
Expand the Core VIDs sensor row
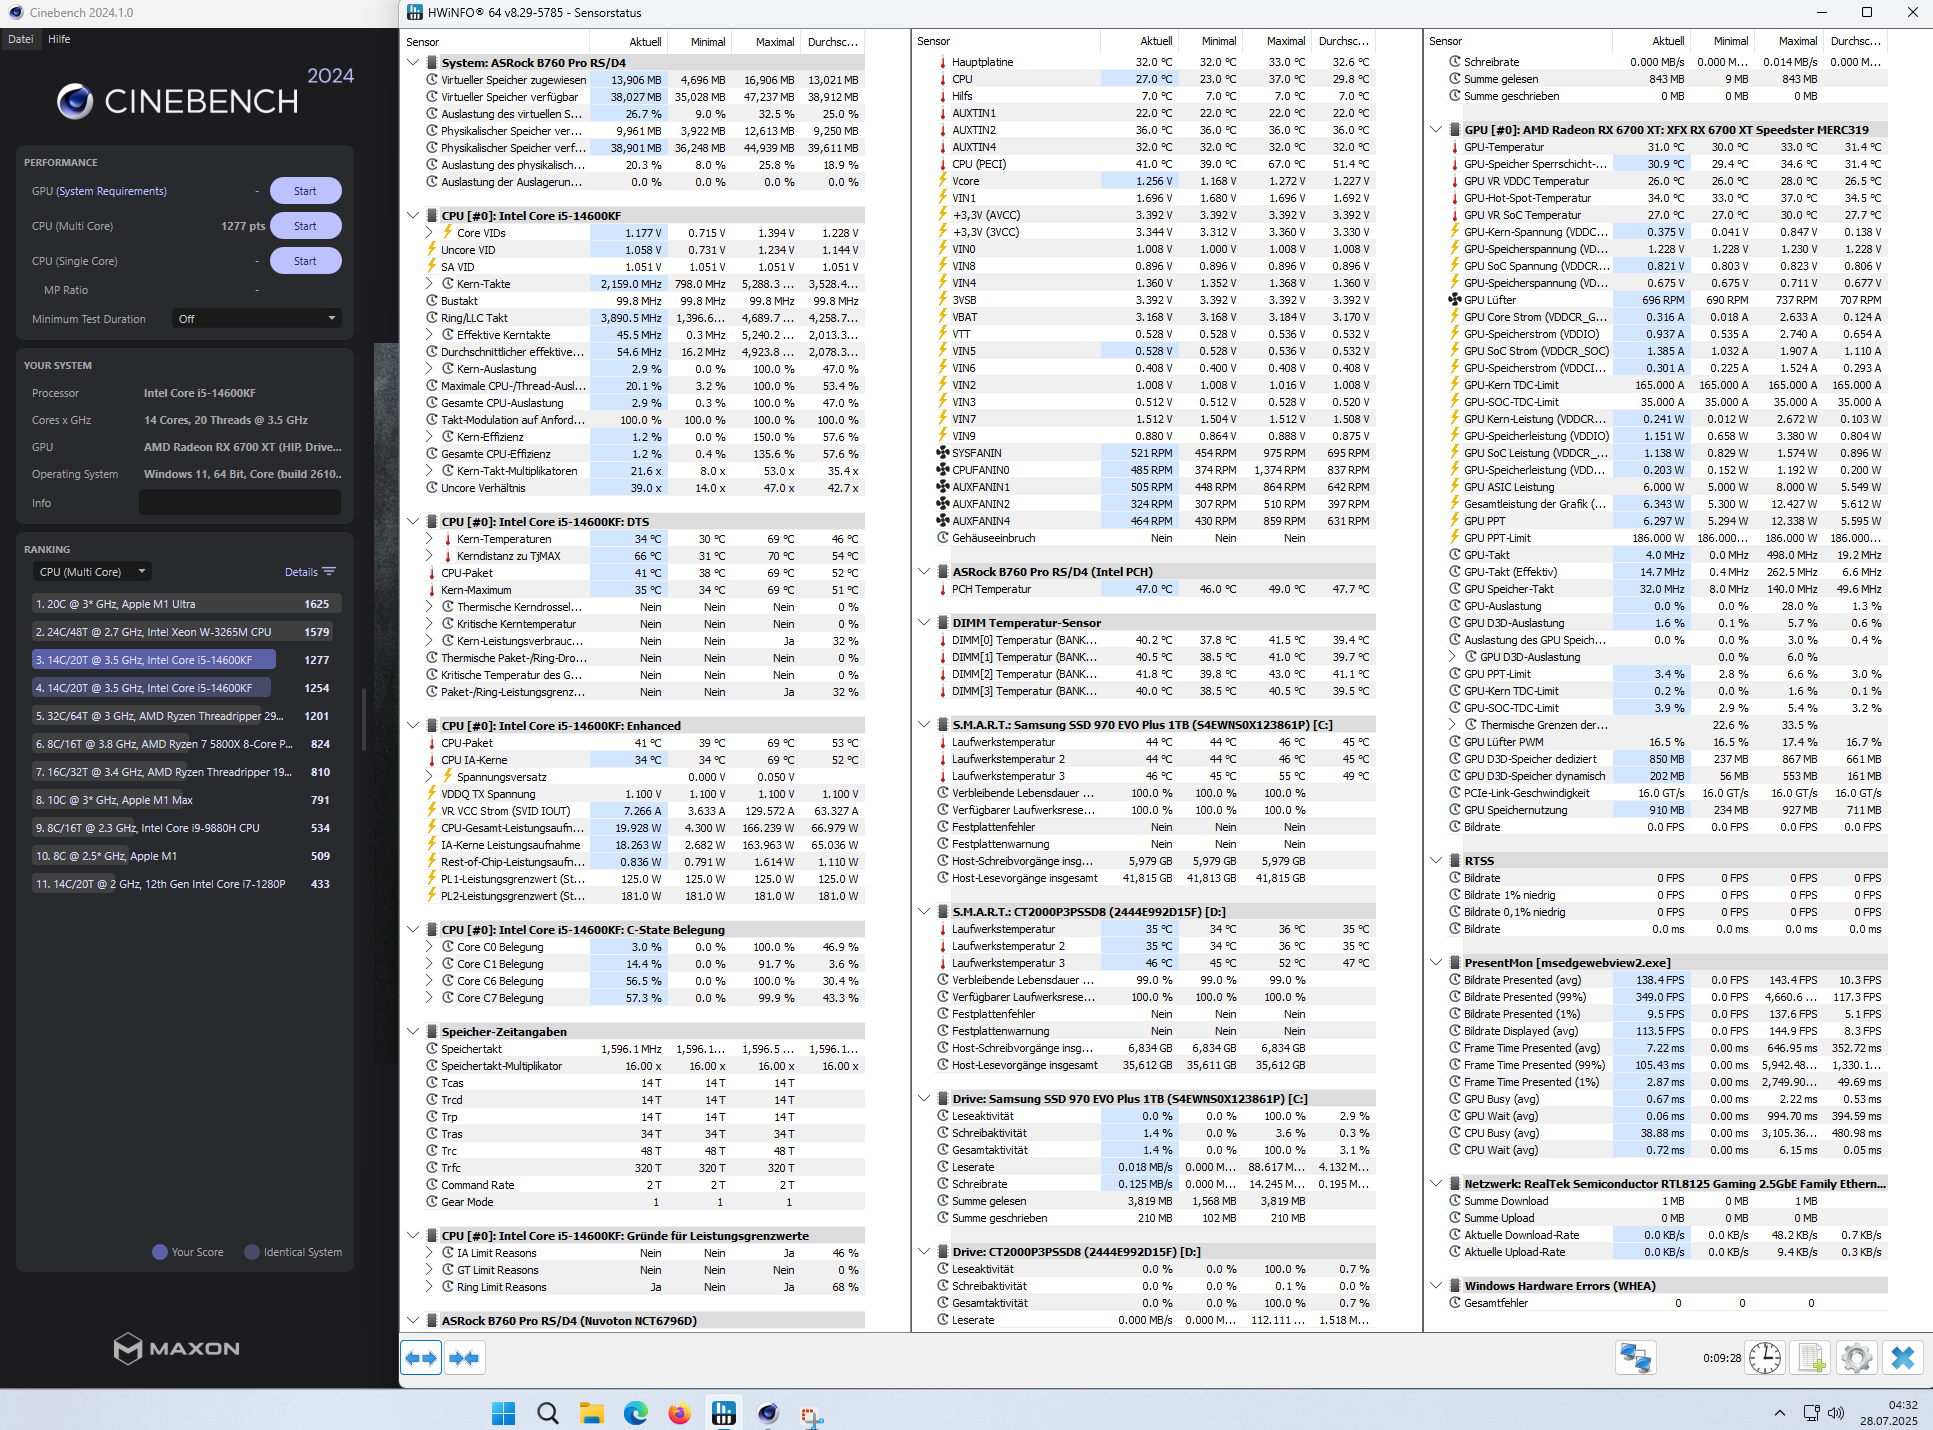429,233
